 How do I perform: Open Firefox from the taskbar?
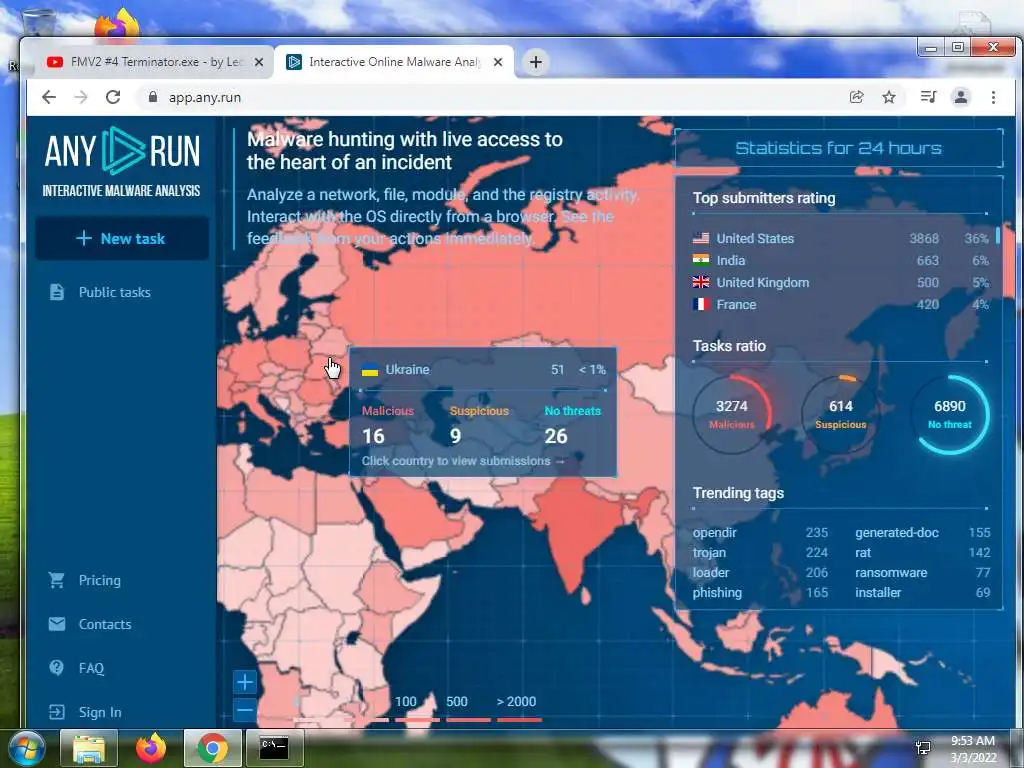coord(151,748)
